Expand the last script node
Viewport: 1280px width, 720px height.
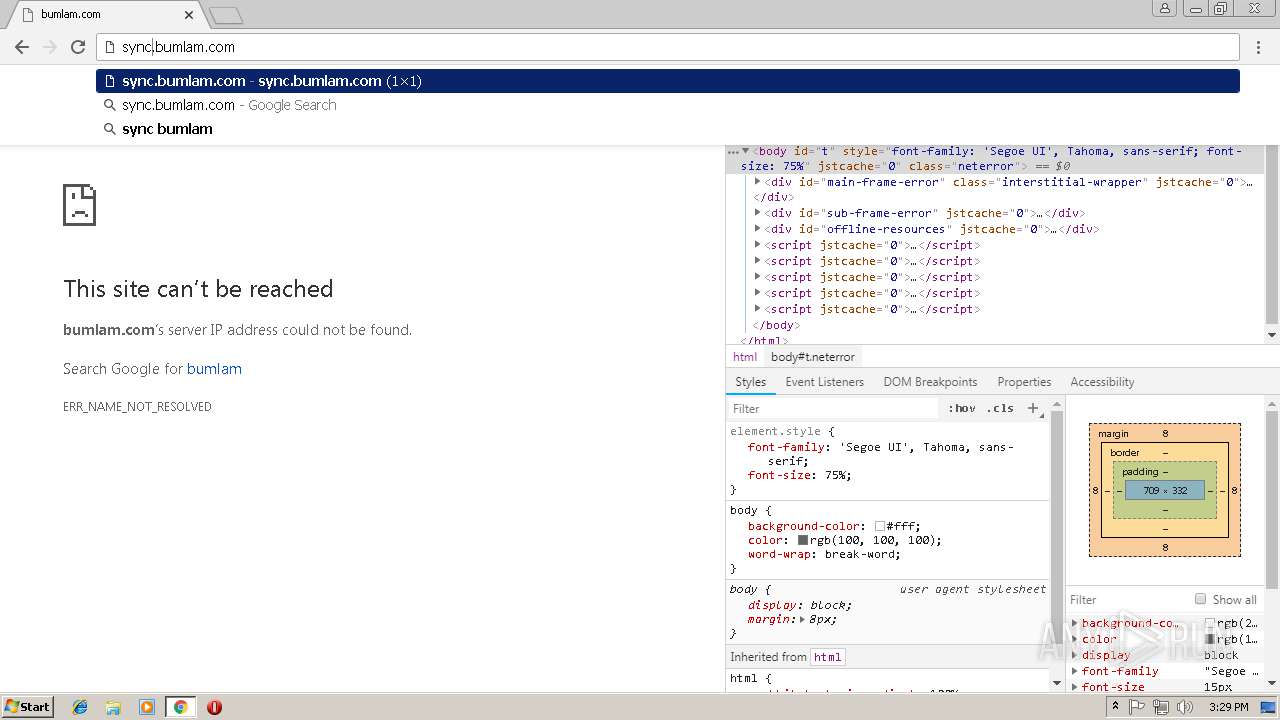[758, 309]
